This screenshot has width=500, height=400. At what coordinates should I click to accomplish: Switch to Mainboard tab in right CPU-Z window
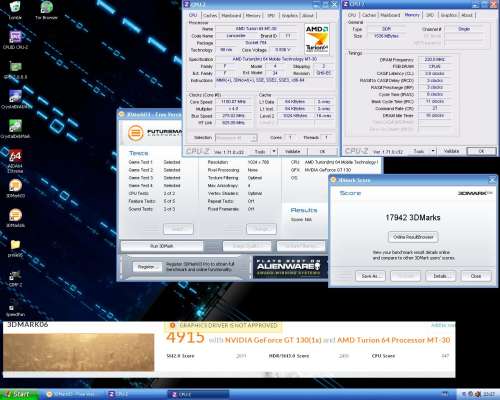click(390, 15)
